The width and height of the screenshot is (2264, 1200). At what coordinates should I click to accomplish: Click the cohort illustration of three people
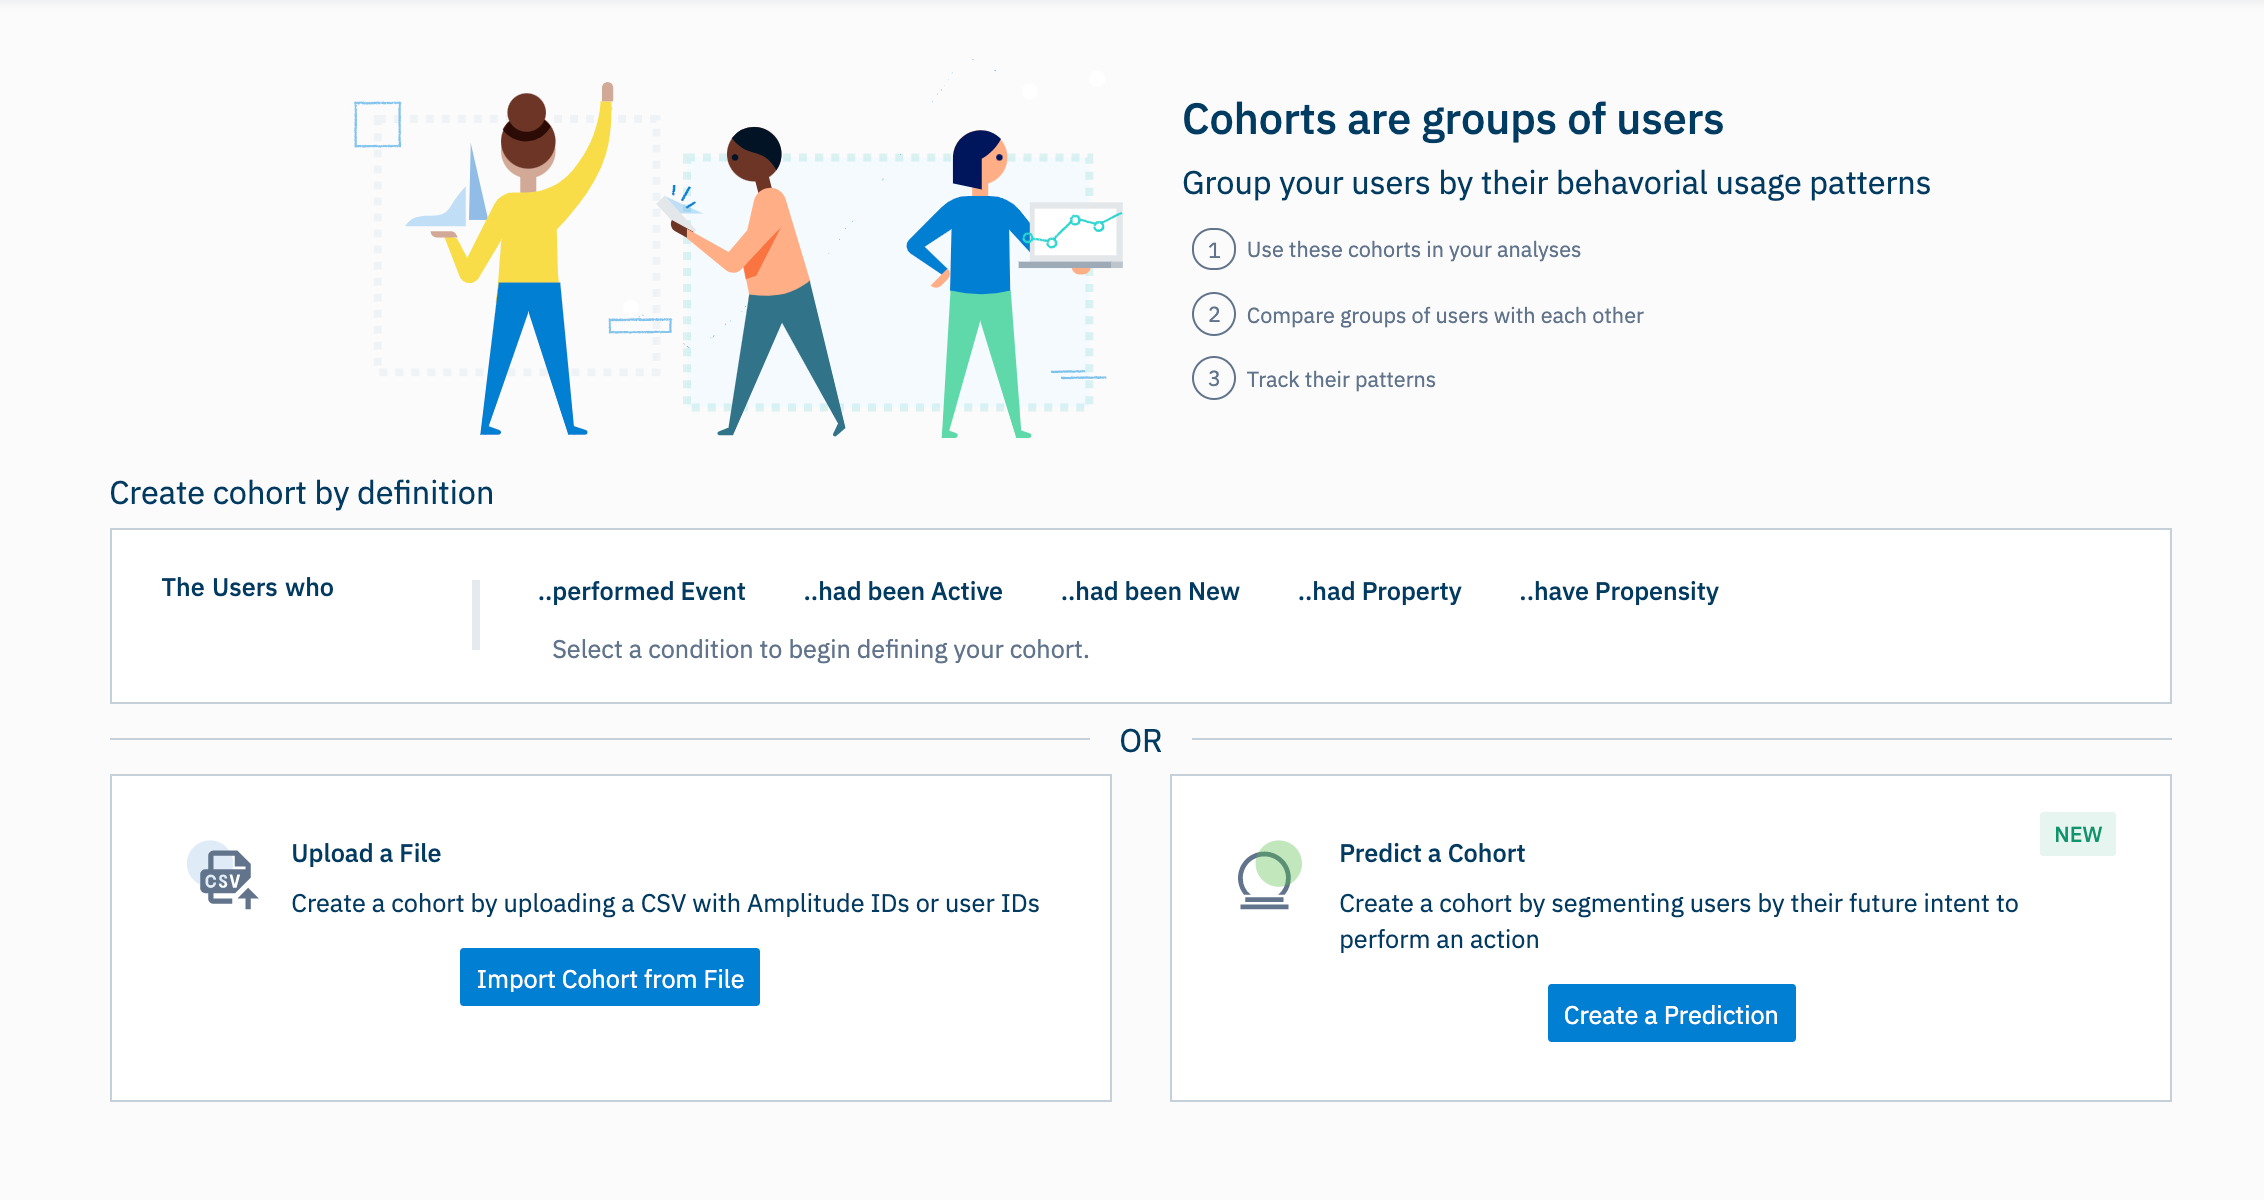click(x=738, y=265)
